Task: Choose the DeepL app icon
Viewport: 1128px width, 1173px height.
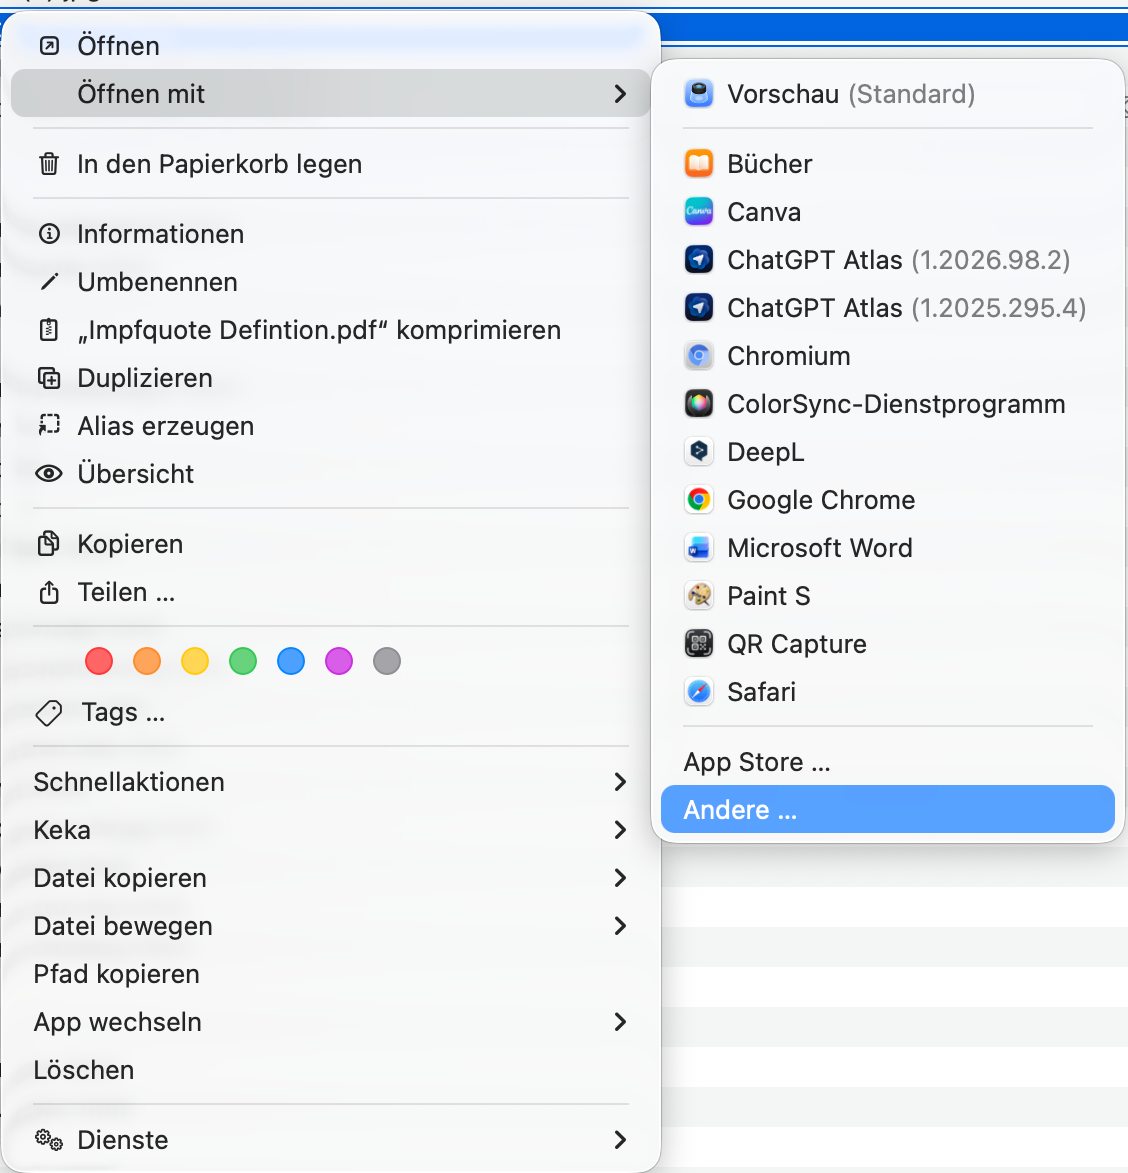Action: tap(699, 452)
